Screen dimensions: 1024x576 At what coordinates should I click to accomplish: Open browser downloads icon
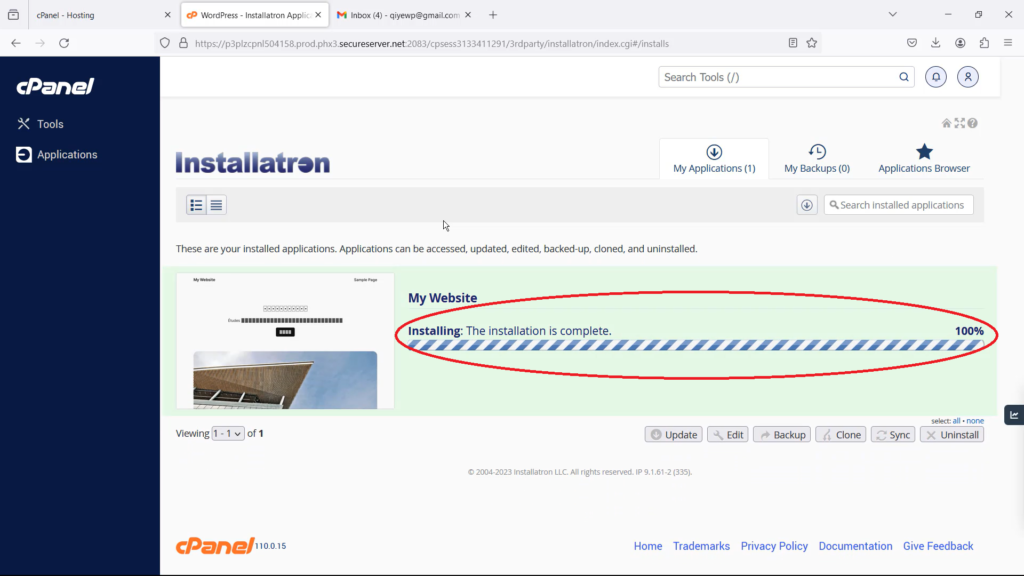pyautogui.click(x=936, y=43)
